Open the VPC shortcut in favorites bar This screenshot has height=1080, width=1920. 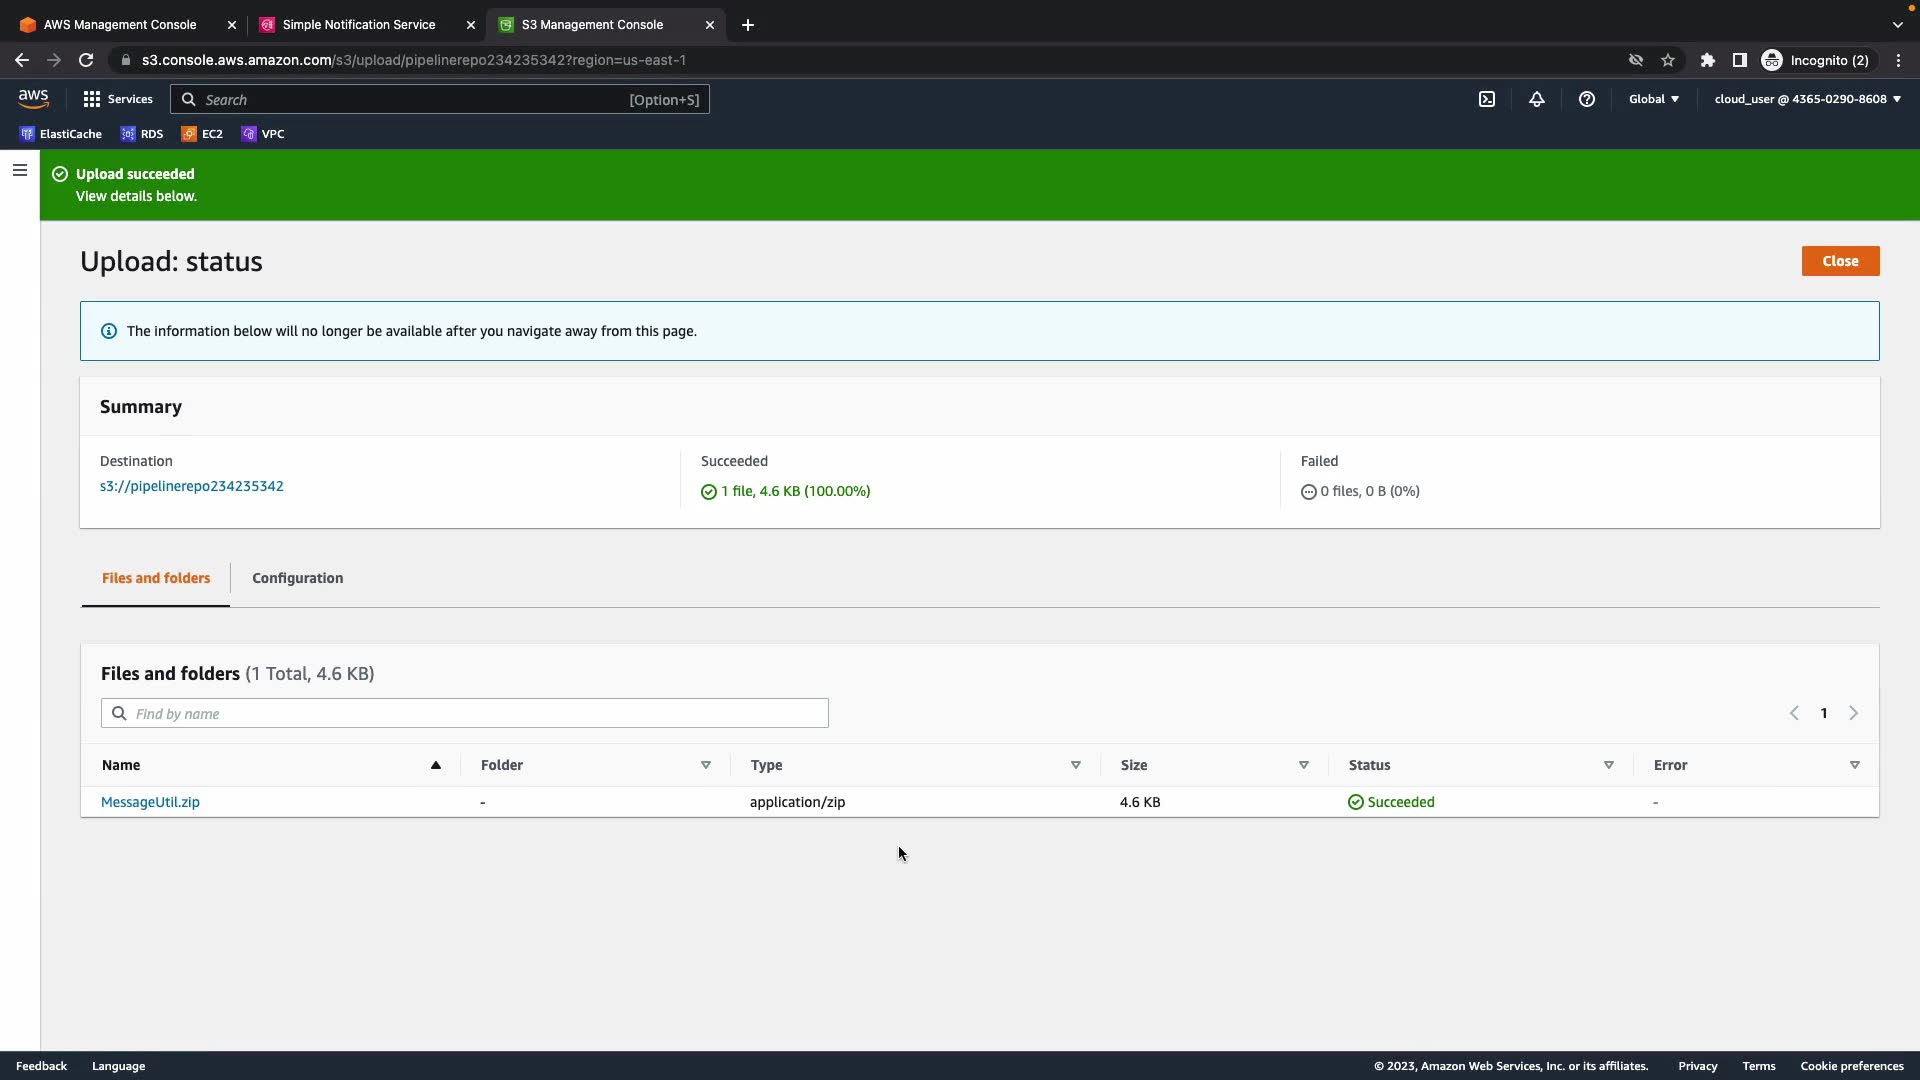click(x=263, y=134)
